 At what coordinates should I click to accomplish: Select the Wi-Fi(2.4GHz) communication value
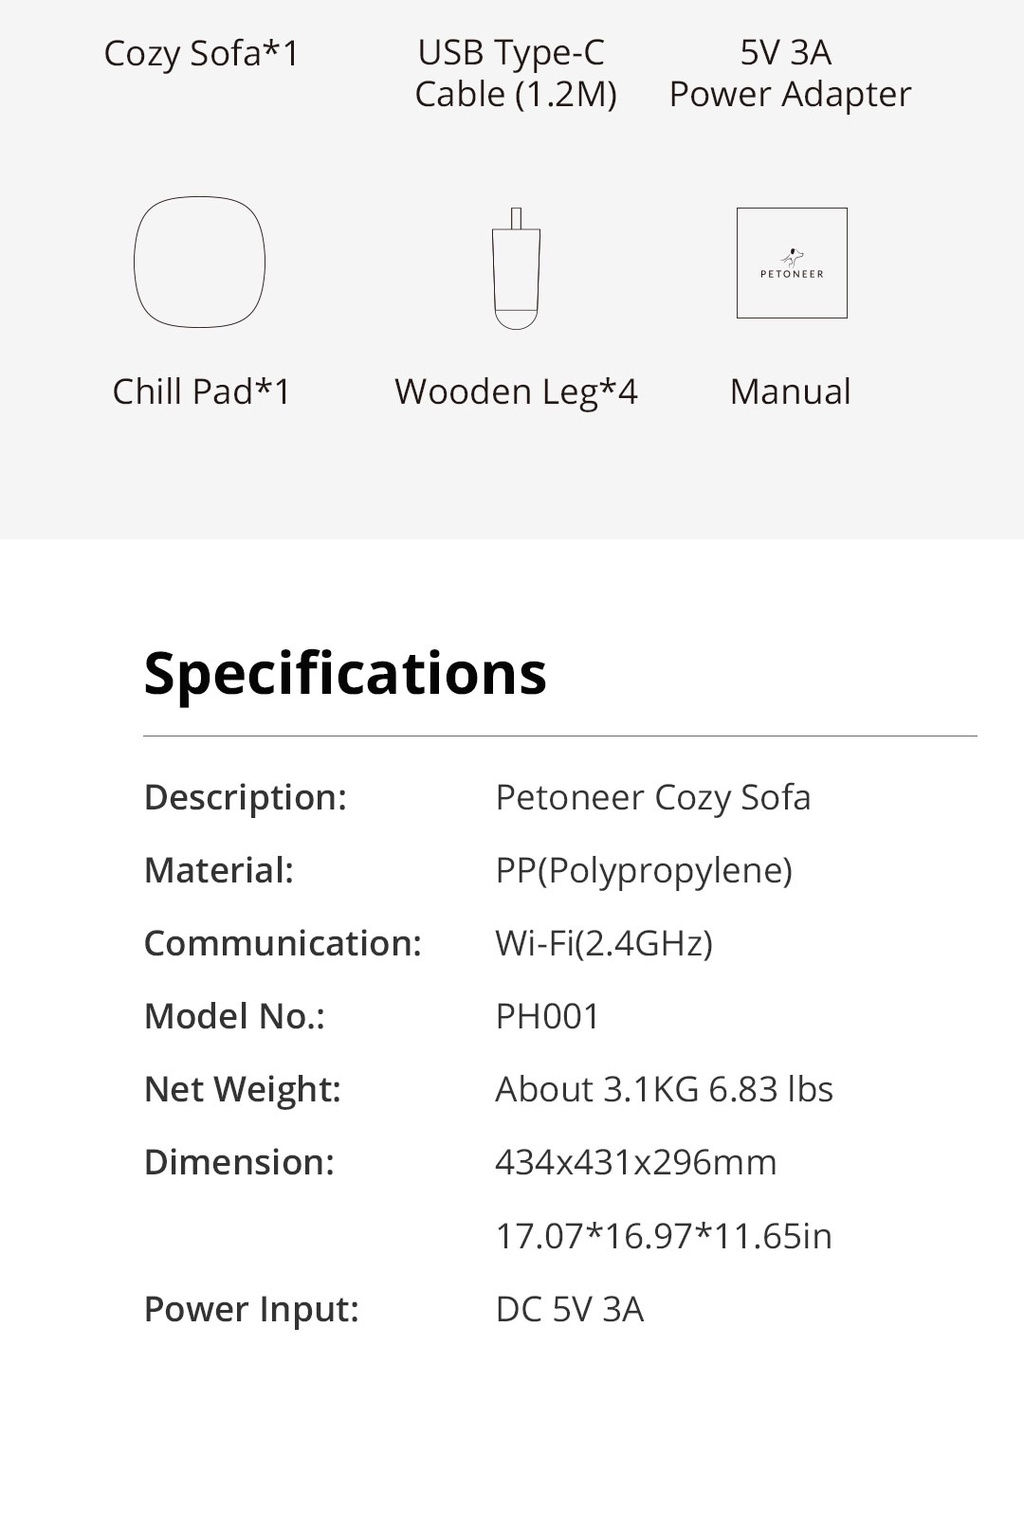tap(604, 943)
